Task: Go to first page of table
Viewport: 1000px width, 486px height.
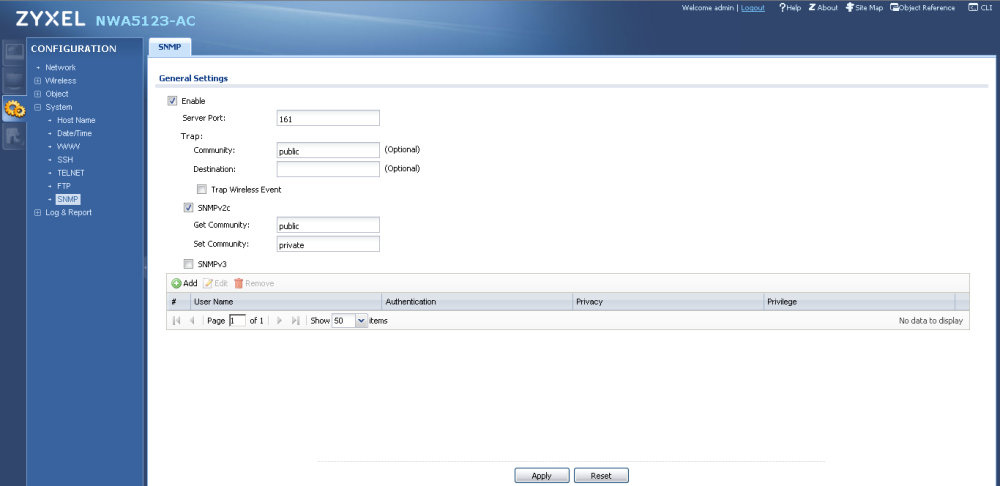Action: point(177,321)
